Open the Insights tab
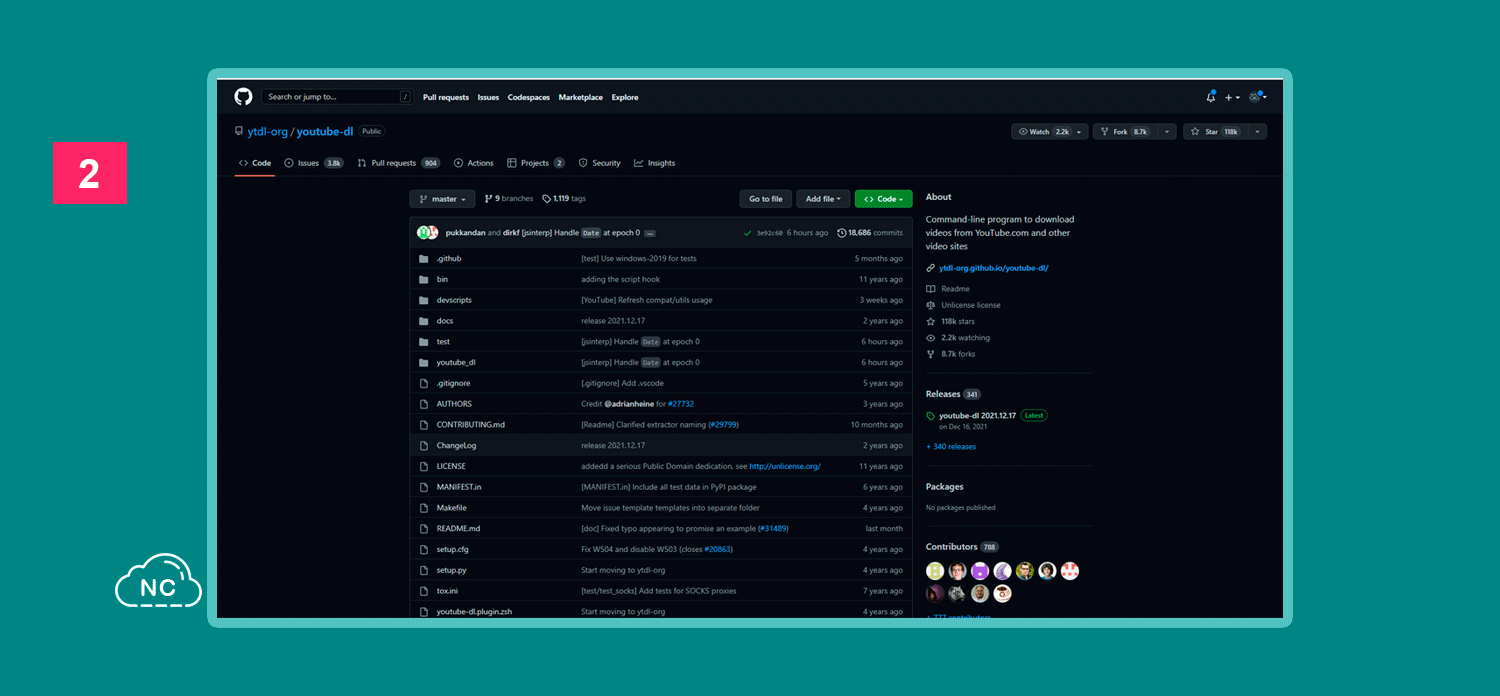Image resolution: width=1500 pixels, height=696 pixels. (x=655, y=163)
